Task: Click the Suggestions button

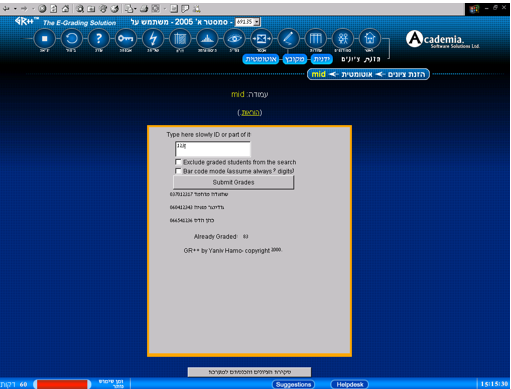Action: pos(293,384)
